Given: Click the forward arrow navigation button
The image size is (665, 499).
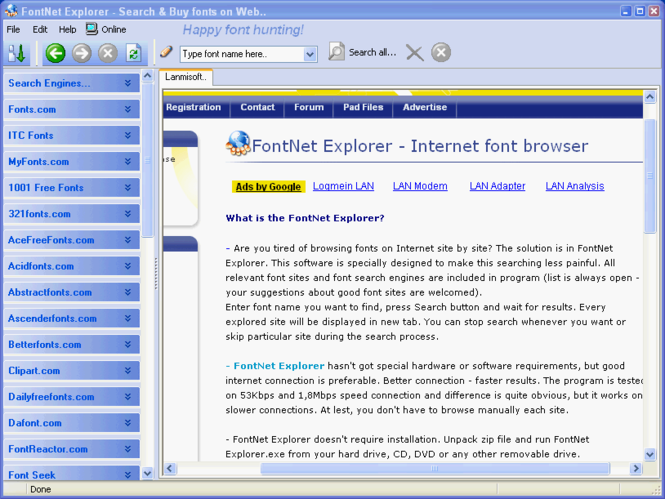Looking at the screenshot, I should pyautogui.click(x=81, y=53).
